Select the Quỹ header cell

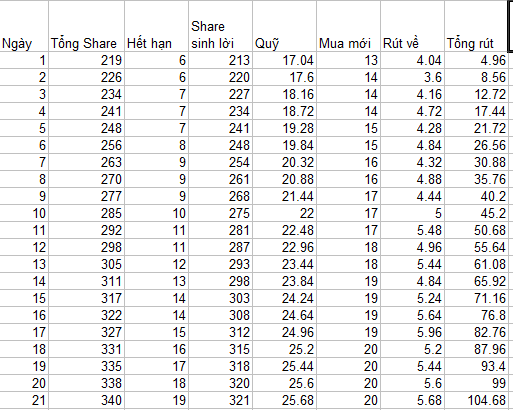[284, 26]
